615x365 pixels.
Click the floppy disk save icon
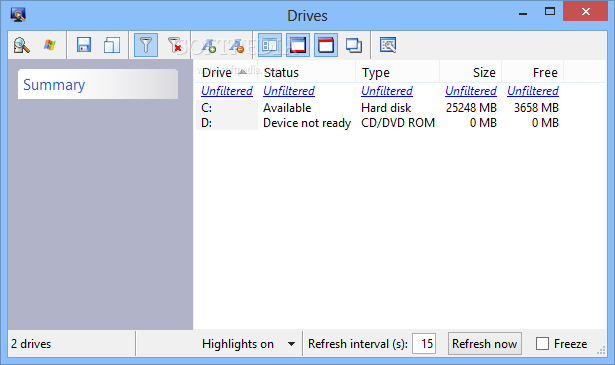(84, 45)
